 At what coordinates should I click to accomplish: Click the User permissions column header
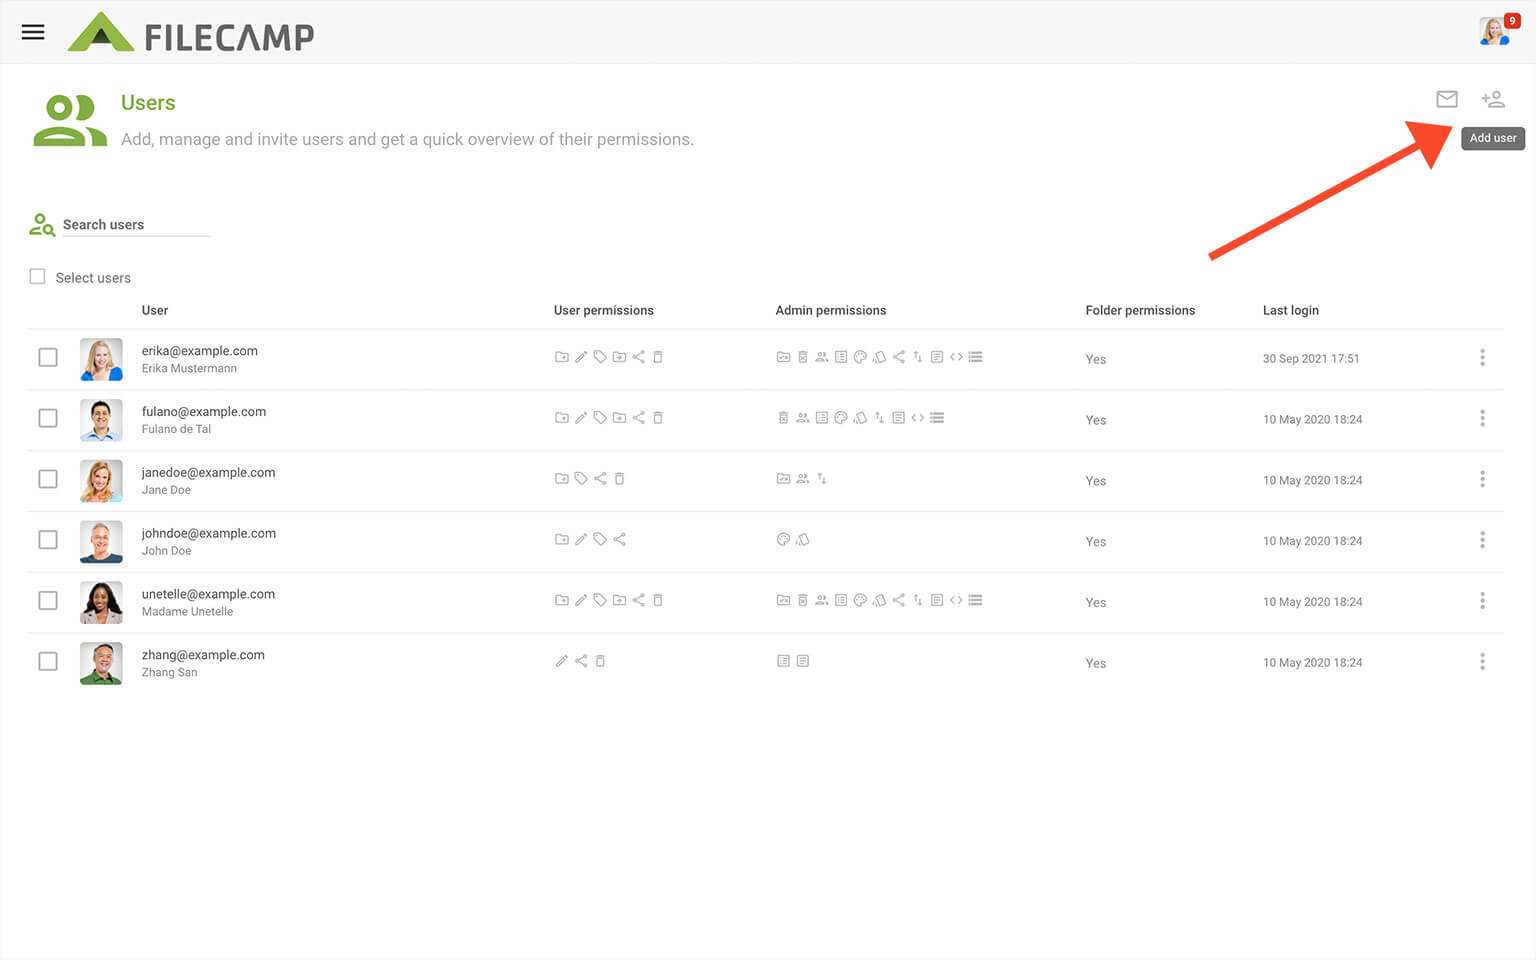(x=603, y=310)
